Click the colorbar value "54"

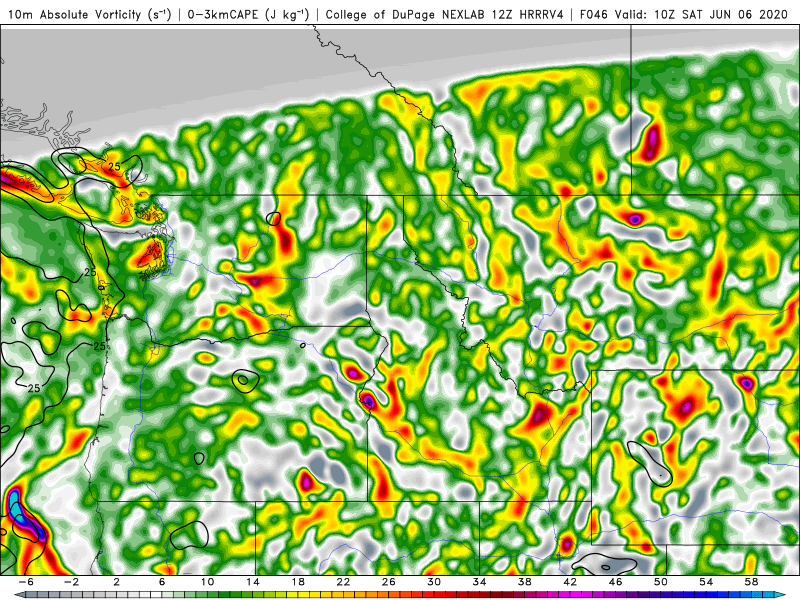(706, 582)
